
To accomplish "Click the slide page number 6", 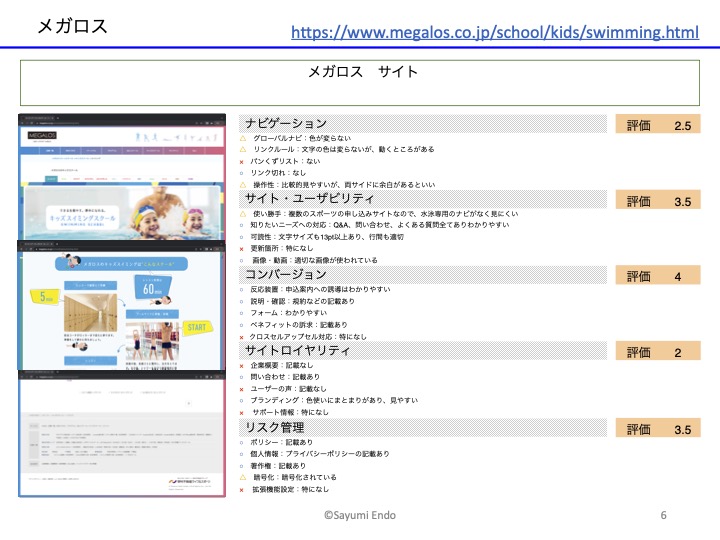I will (x=663, y=514).
